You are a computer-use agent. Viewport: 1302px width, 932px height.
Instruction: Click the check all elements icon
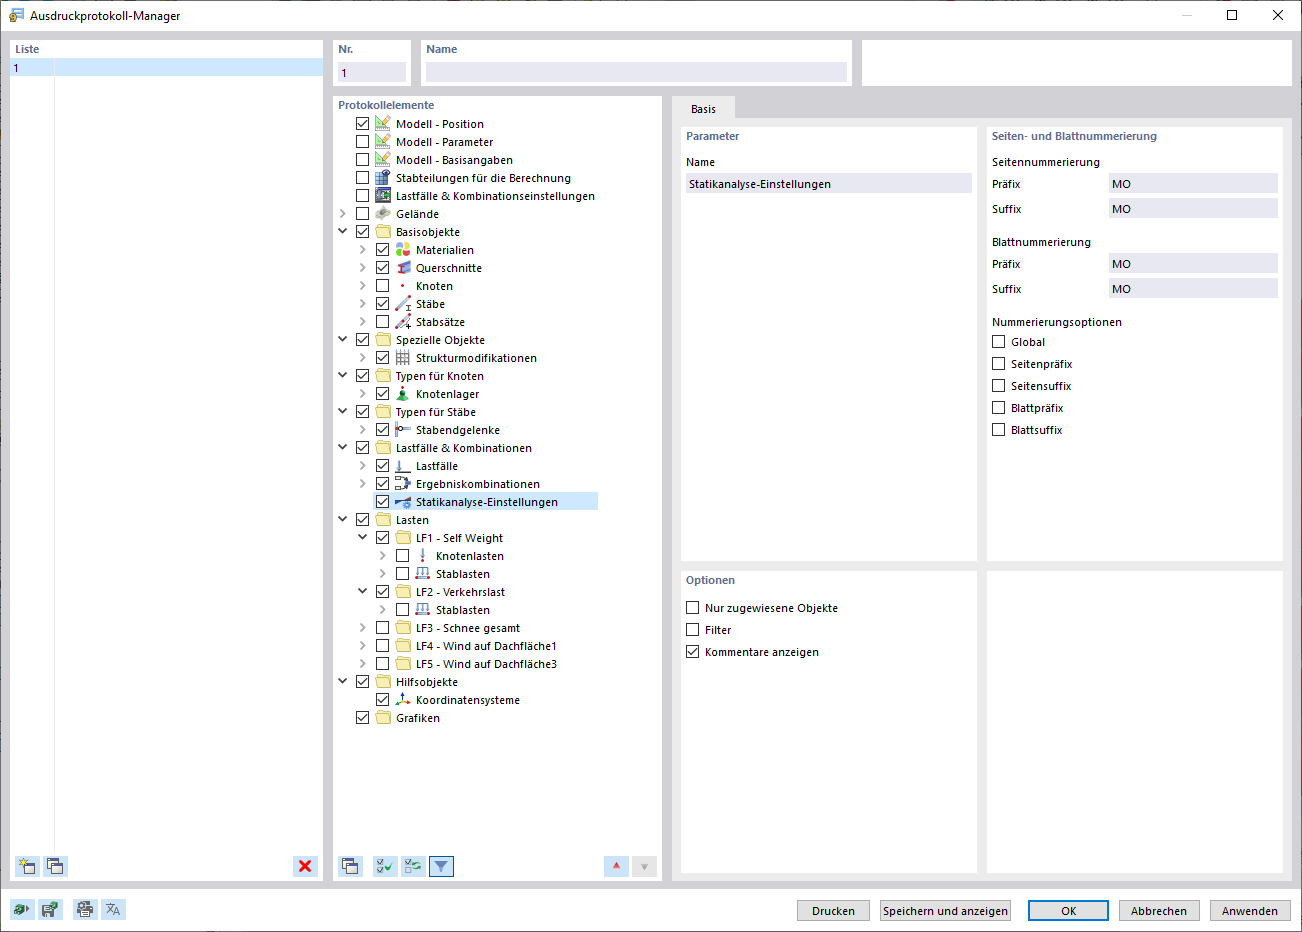click(384, 866)
